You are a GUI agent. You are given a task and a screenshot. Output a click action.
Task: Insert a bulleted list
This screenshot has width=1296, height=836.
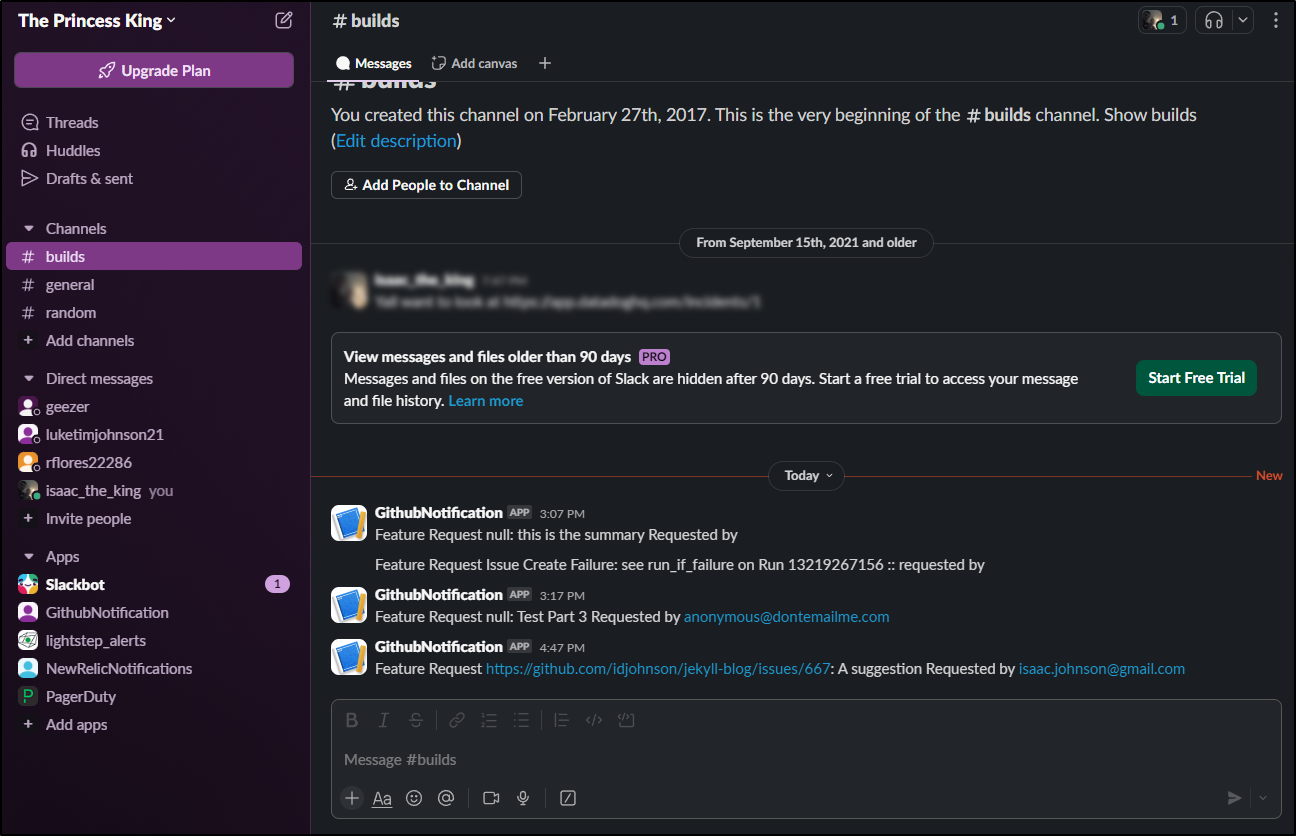[x=521, y=720]
